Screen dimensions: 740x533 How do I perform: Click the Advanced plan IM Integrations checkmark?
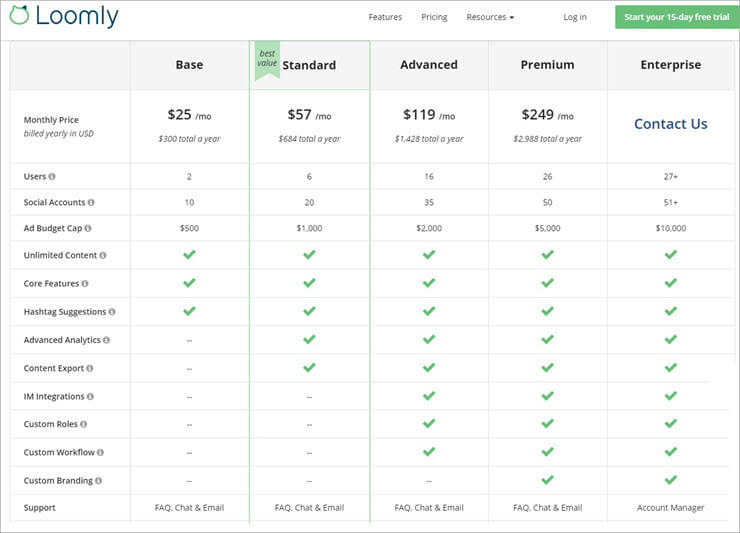tap(429, 396)
